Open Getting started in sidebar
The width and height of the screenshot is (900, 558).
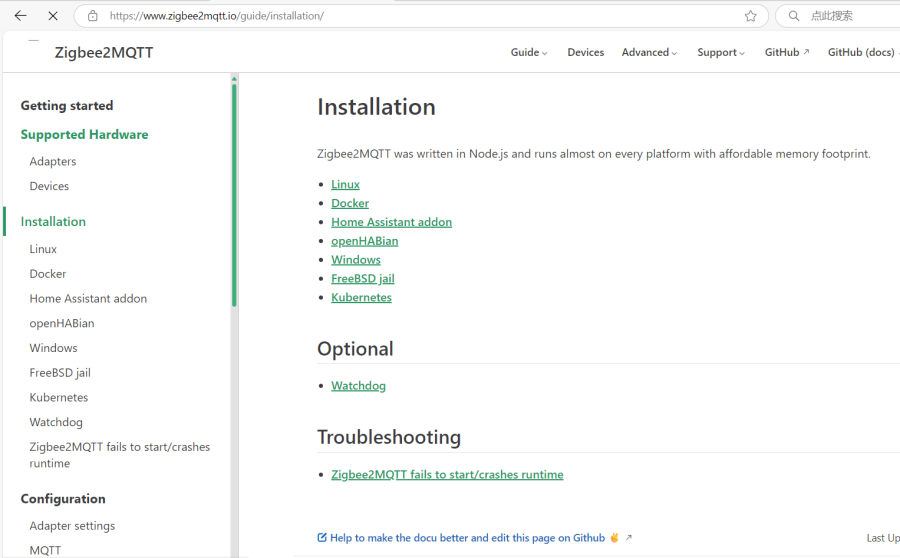(x=67, y=106)
